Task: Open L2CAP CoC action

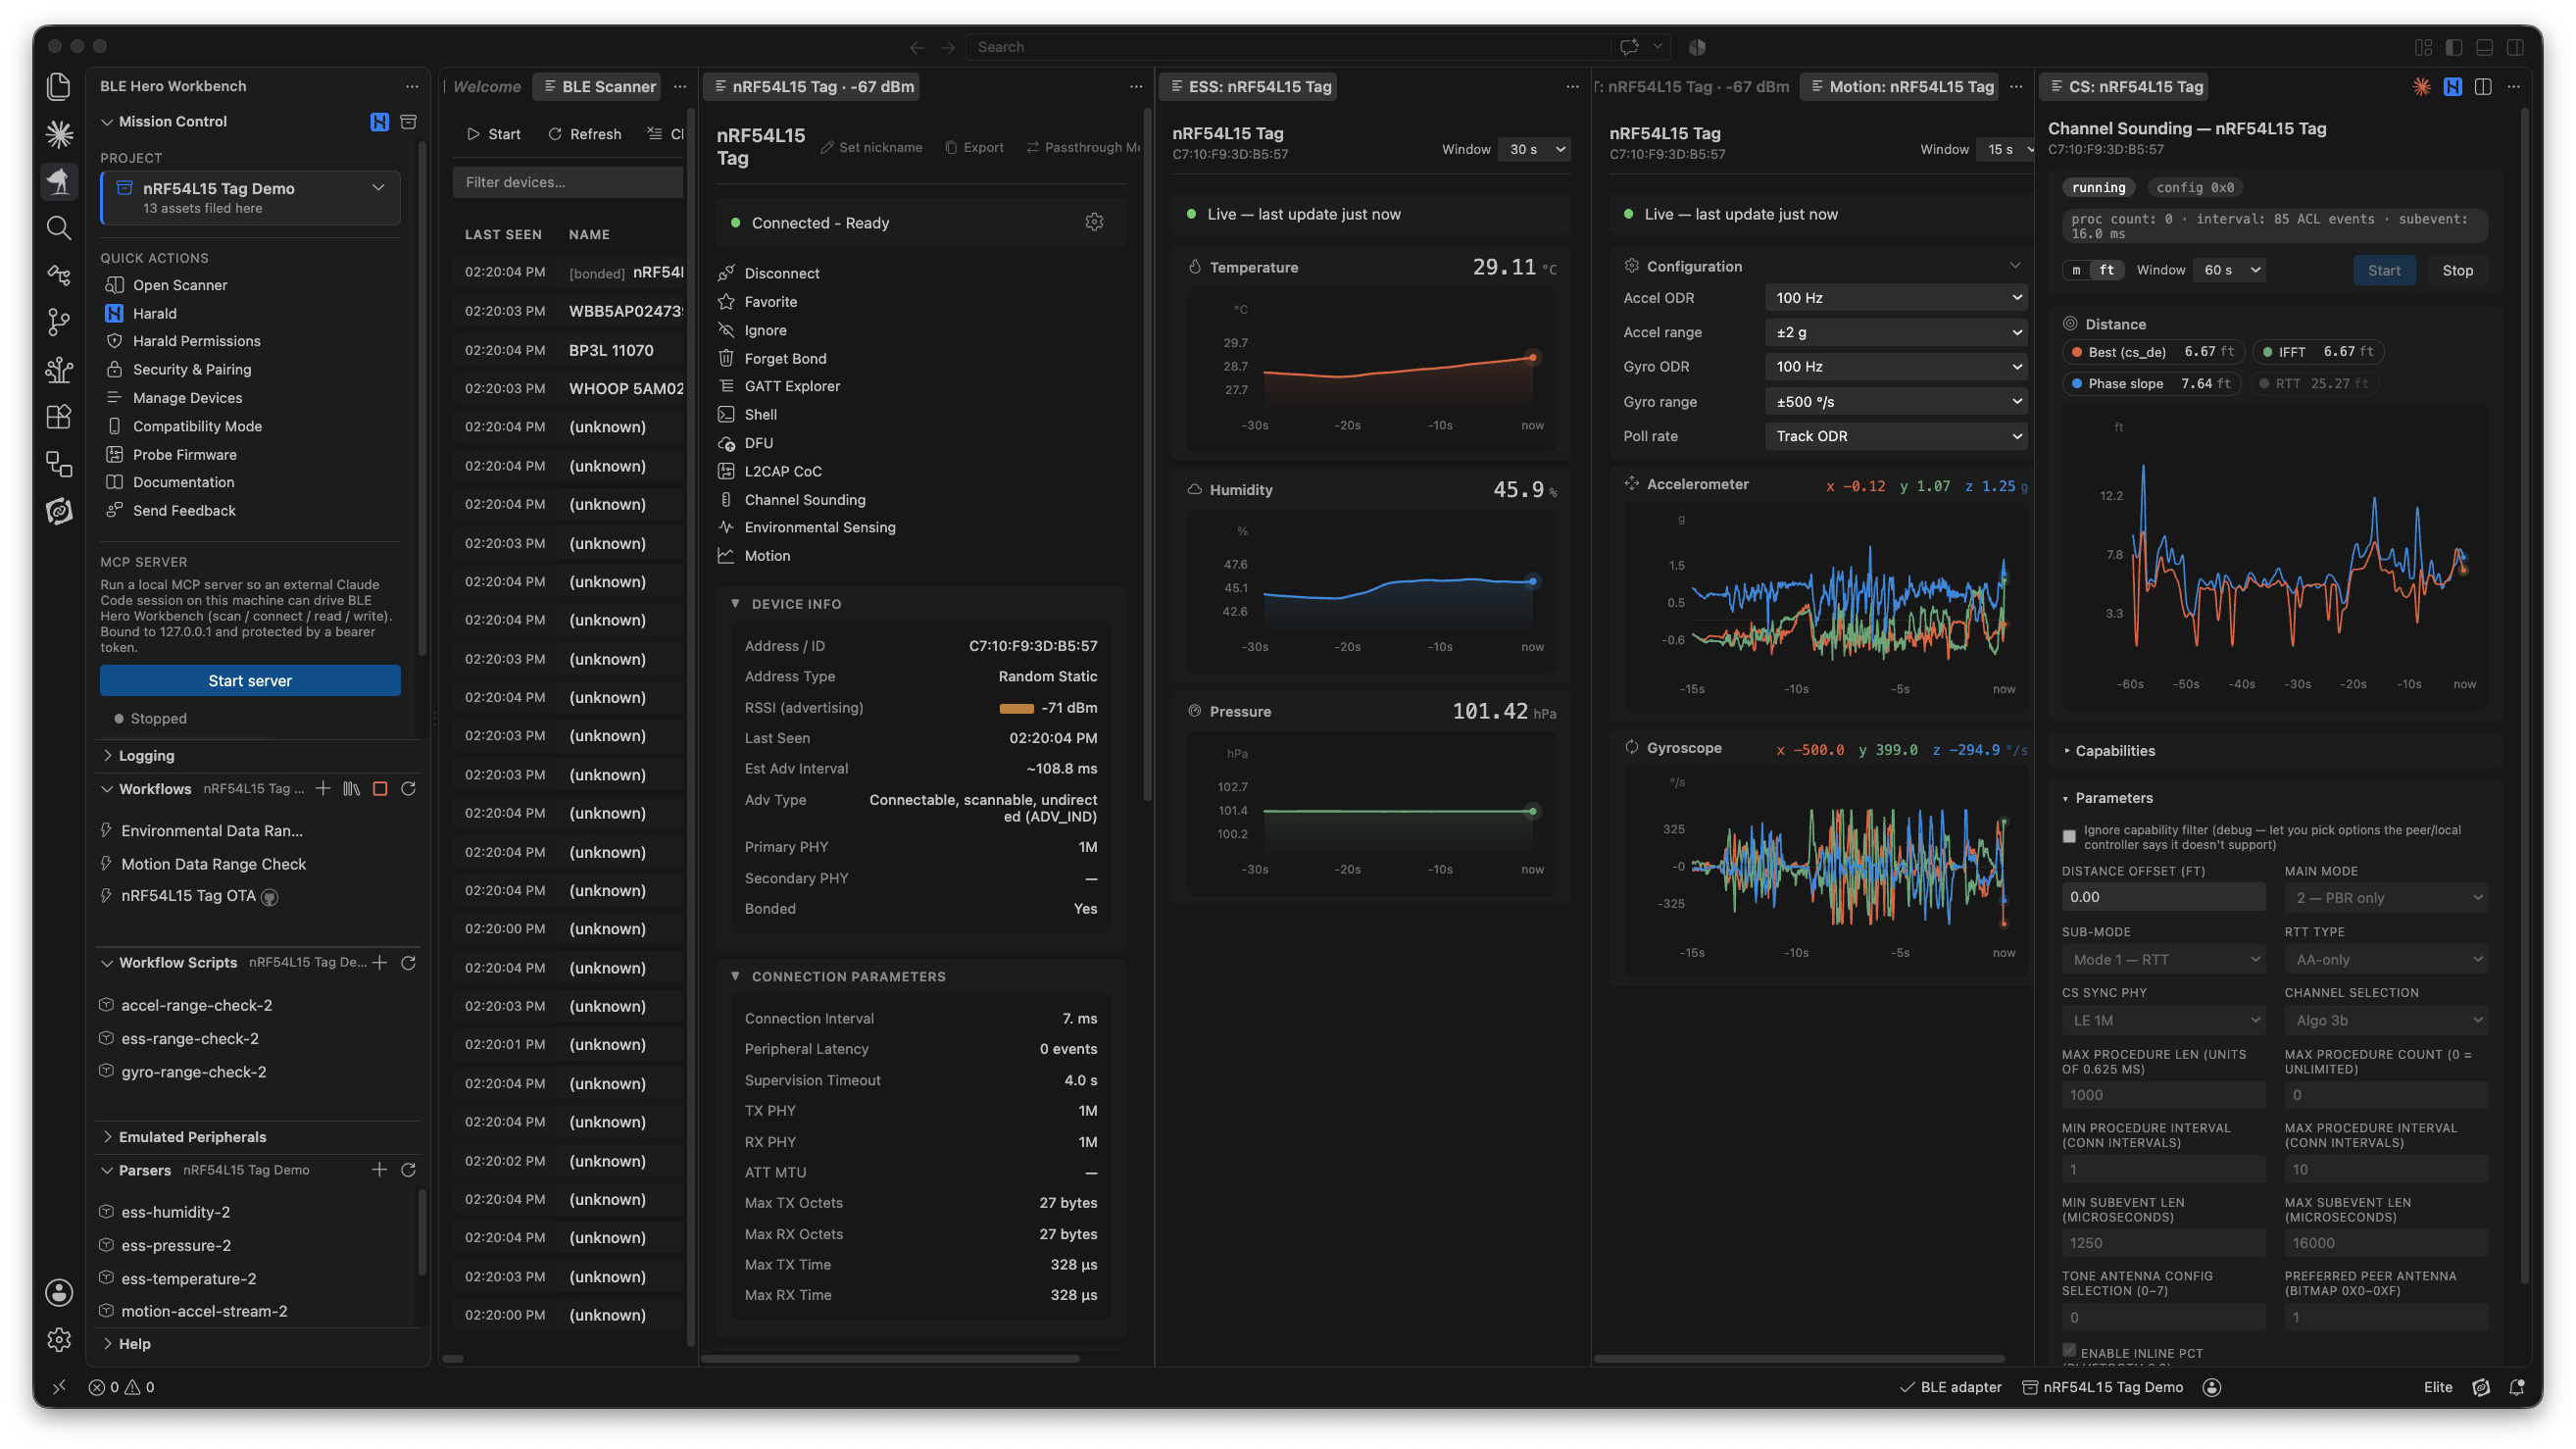Action: [770, 471]
